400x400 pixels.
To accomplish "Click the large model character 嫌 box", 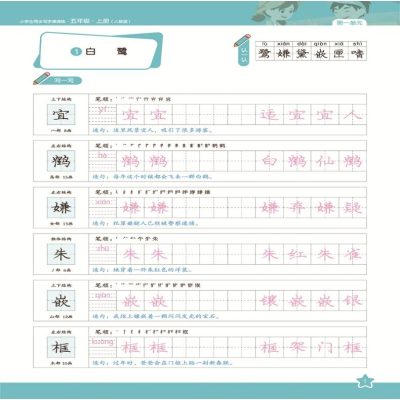I will 61,208.
